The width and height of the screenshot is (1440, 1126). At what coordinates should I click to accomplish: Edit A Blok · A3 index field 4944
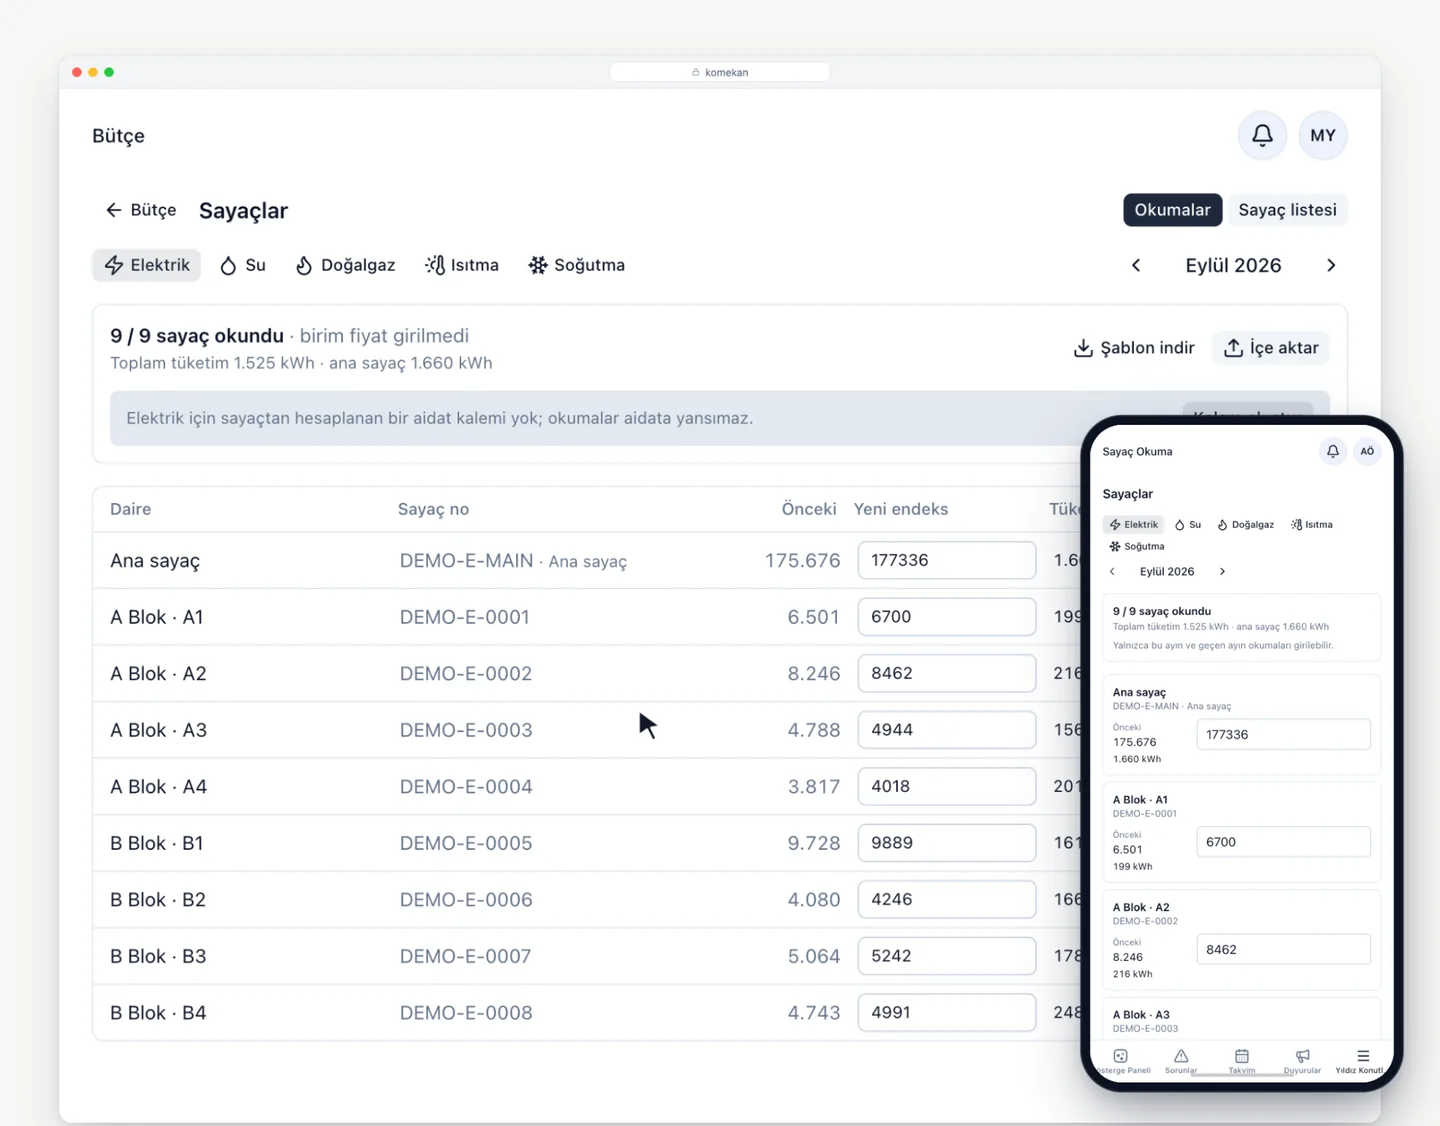pos(946,730)
